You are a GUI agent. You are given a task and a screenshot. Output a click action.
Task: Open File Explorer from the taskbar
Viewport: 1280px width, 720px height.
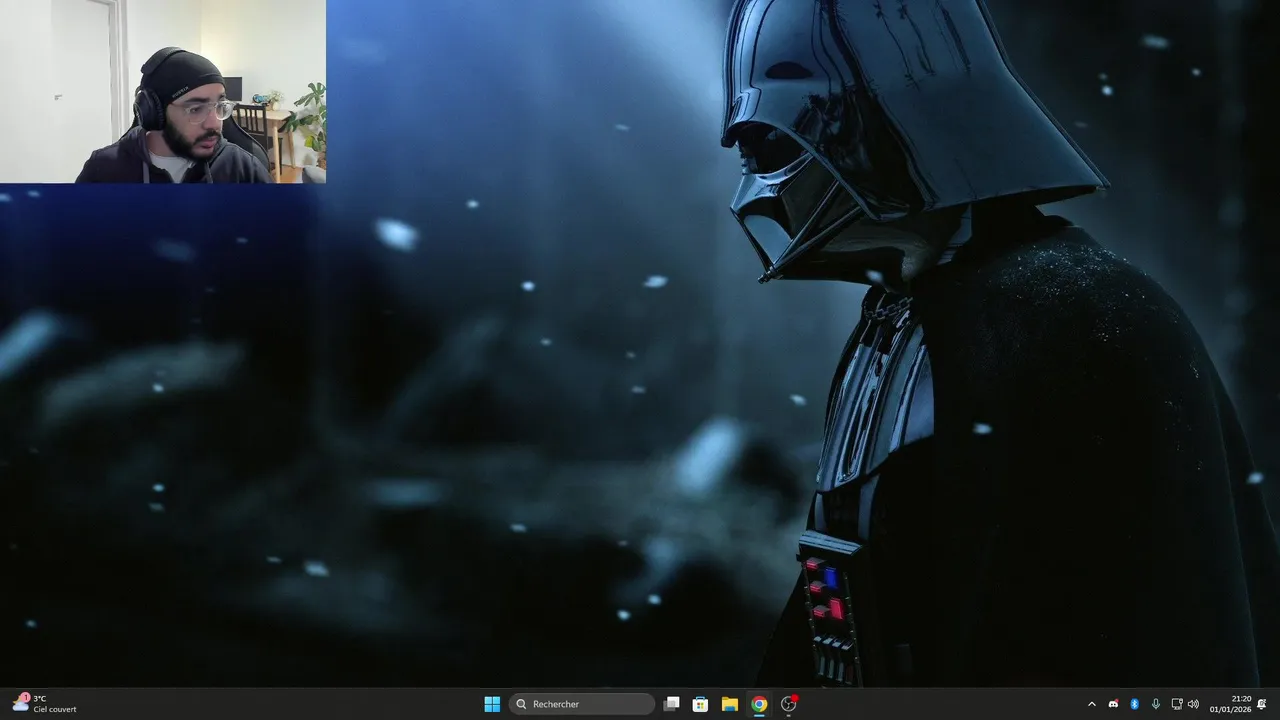point(730,704)
